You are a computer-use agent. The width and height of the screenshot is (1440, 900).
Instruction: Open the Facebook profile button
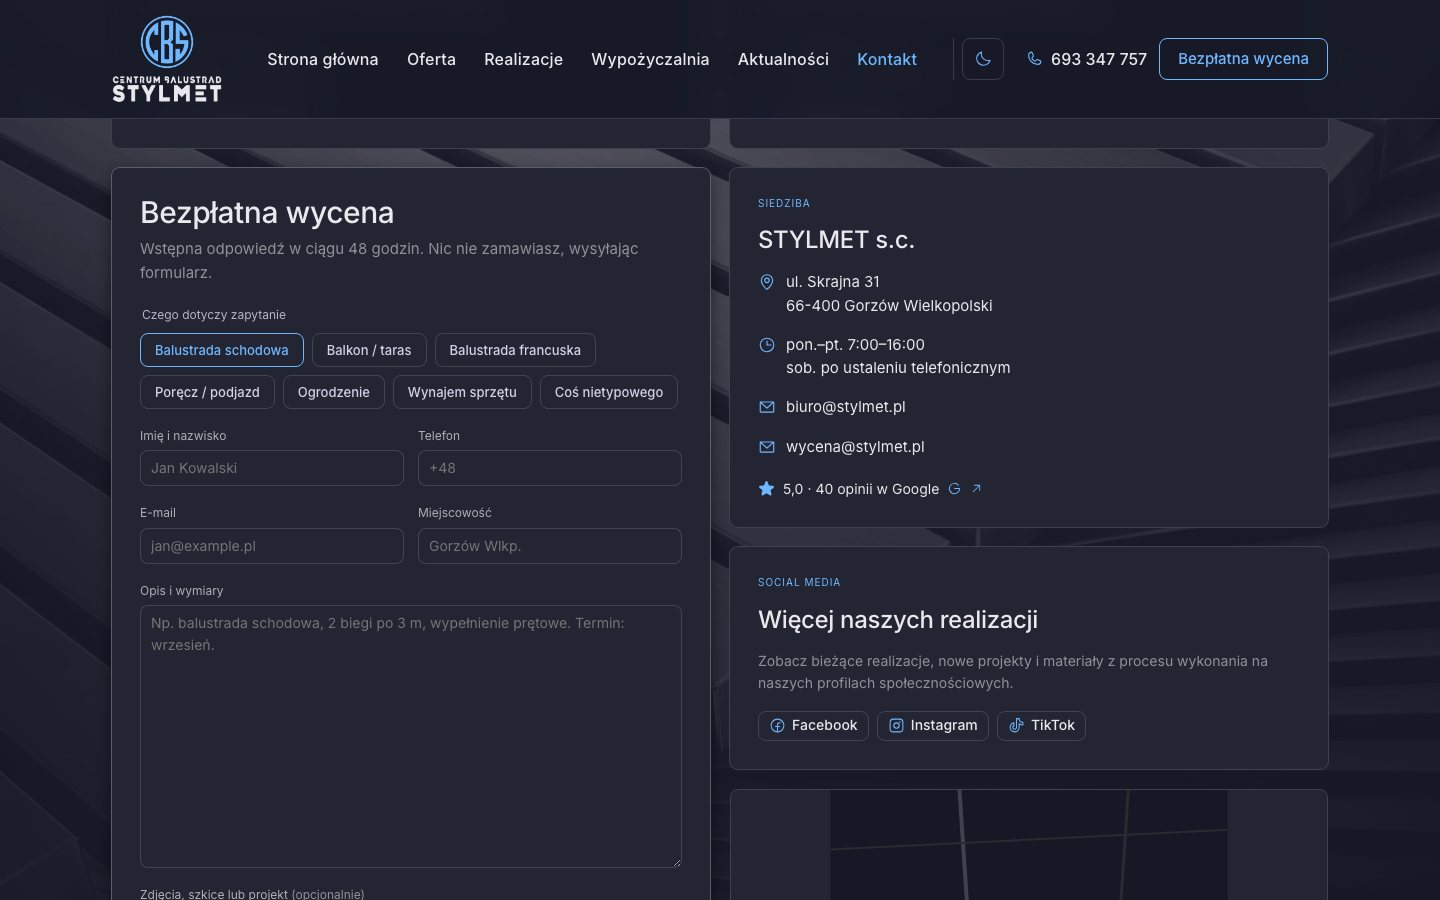pyautogui.click(x=813, y=726)
